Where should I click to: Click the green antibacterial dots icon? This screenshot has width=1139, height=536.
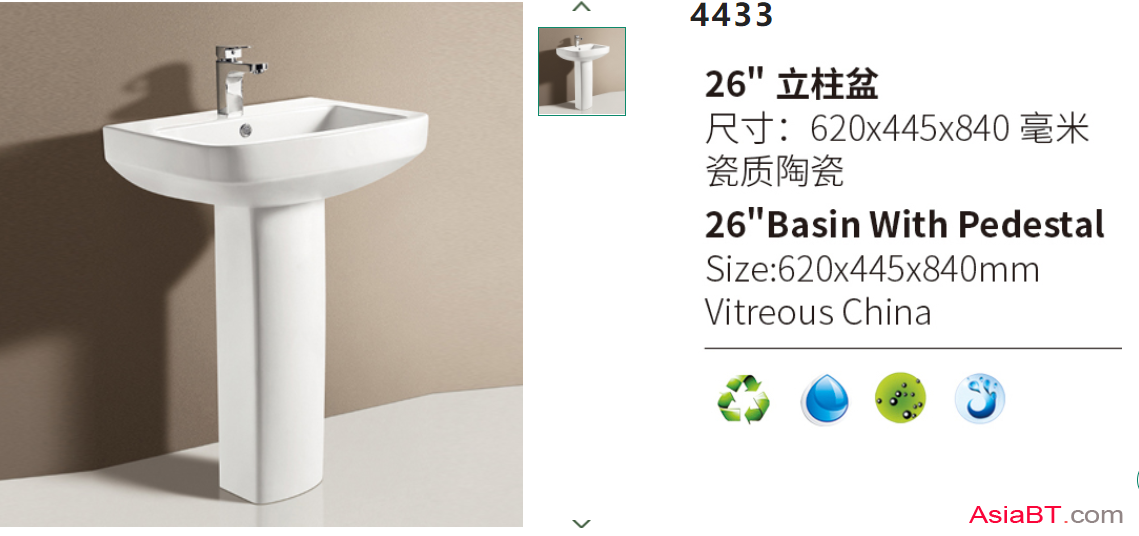click(901, 399)
